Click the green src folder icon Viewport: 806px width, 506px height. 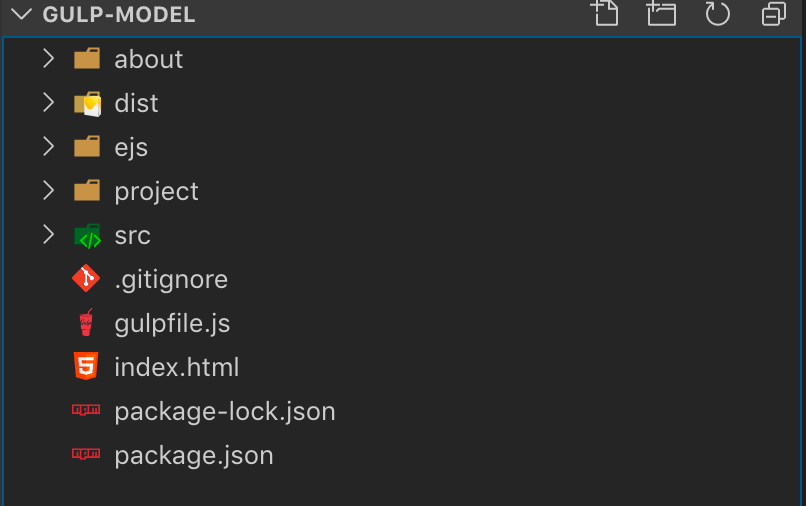[x=87, y=236]
